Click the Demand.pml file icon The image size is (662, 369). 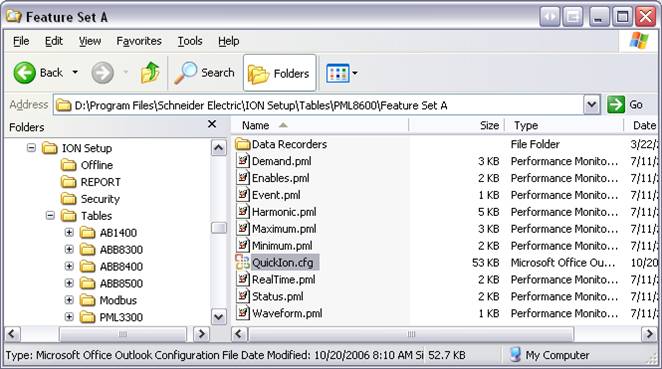243,161
